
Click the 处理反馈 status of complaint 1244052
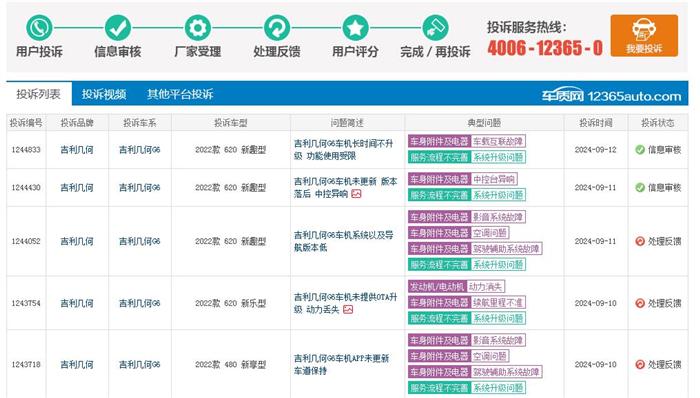658,241
